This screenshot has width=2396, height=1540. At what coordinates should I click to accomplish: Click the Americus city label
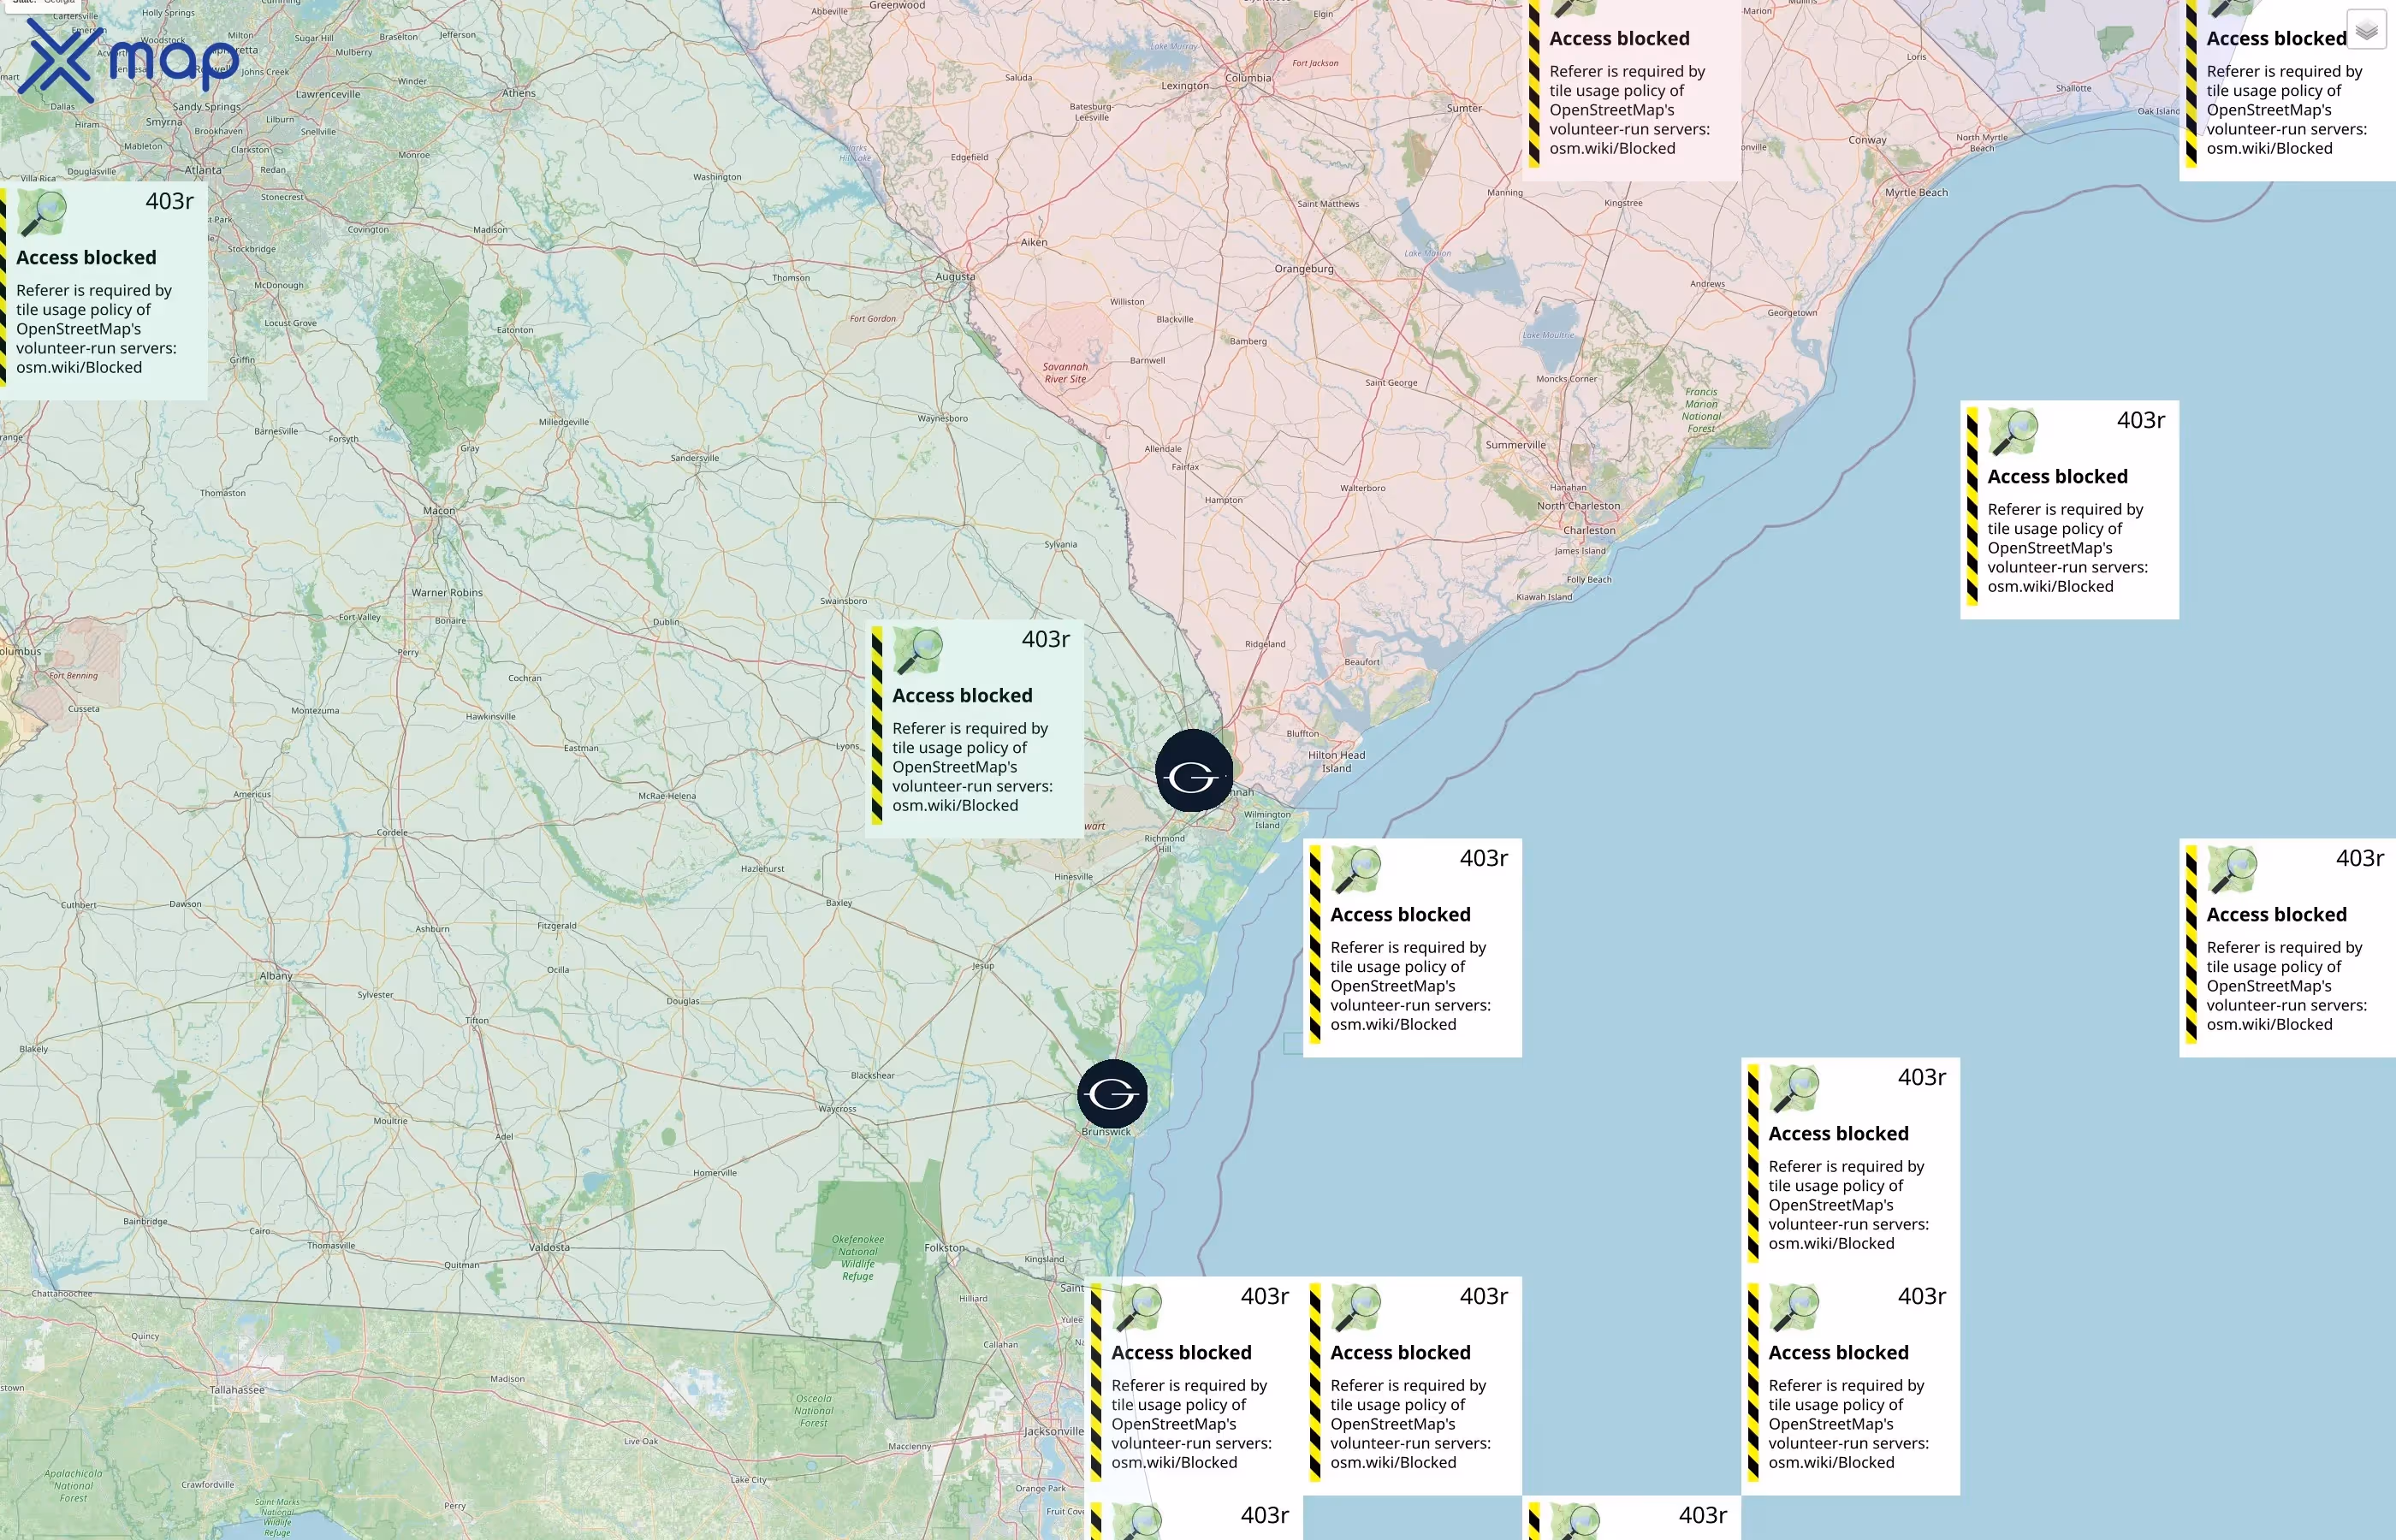252,795
